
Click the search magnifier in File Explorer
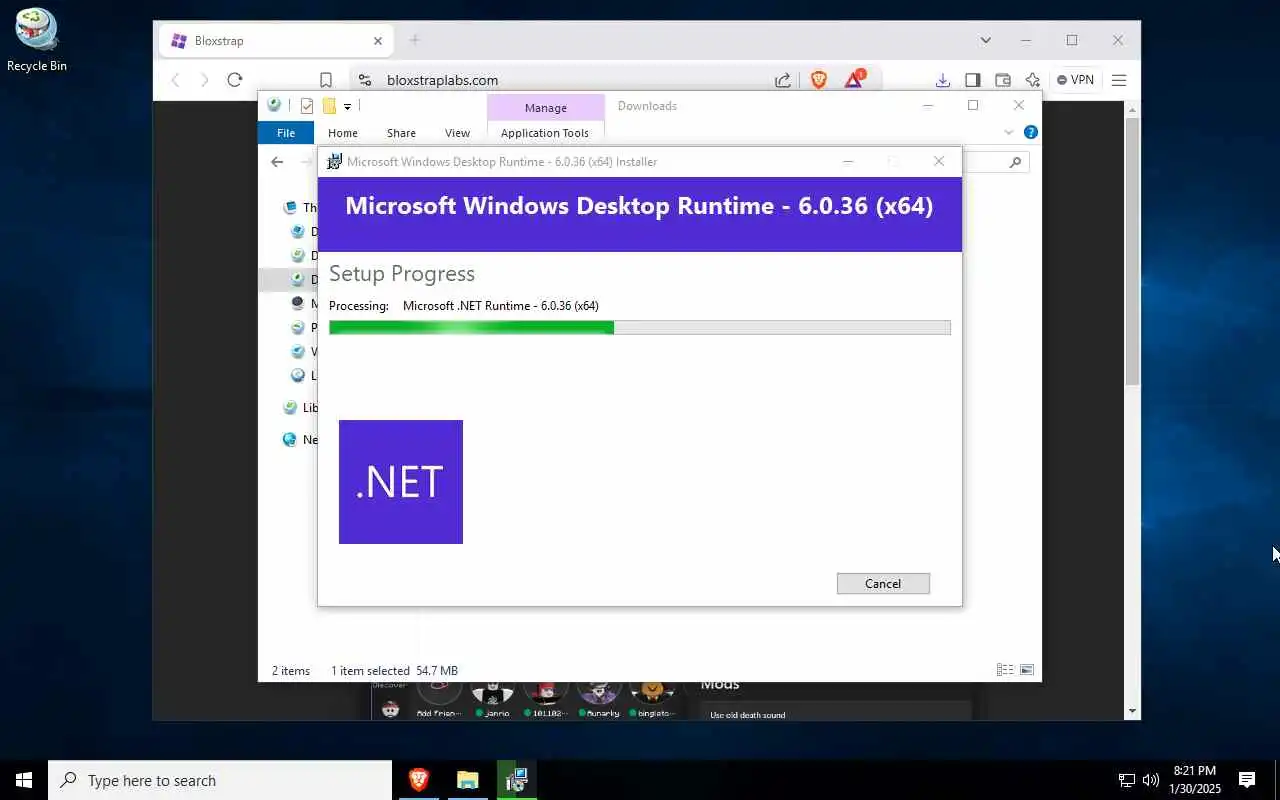pyautogui.click(x=1015, y=162)
